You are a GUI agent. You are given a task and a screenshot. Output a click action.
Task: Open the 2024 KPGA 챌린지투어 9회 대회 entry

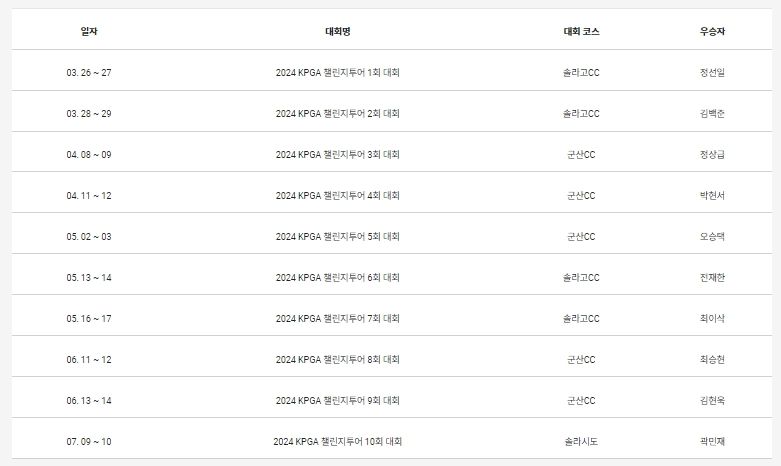click(x=337, y=400)
